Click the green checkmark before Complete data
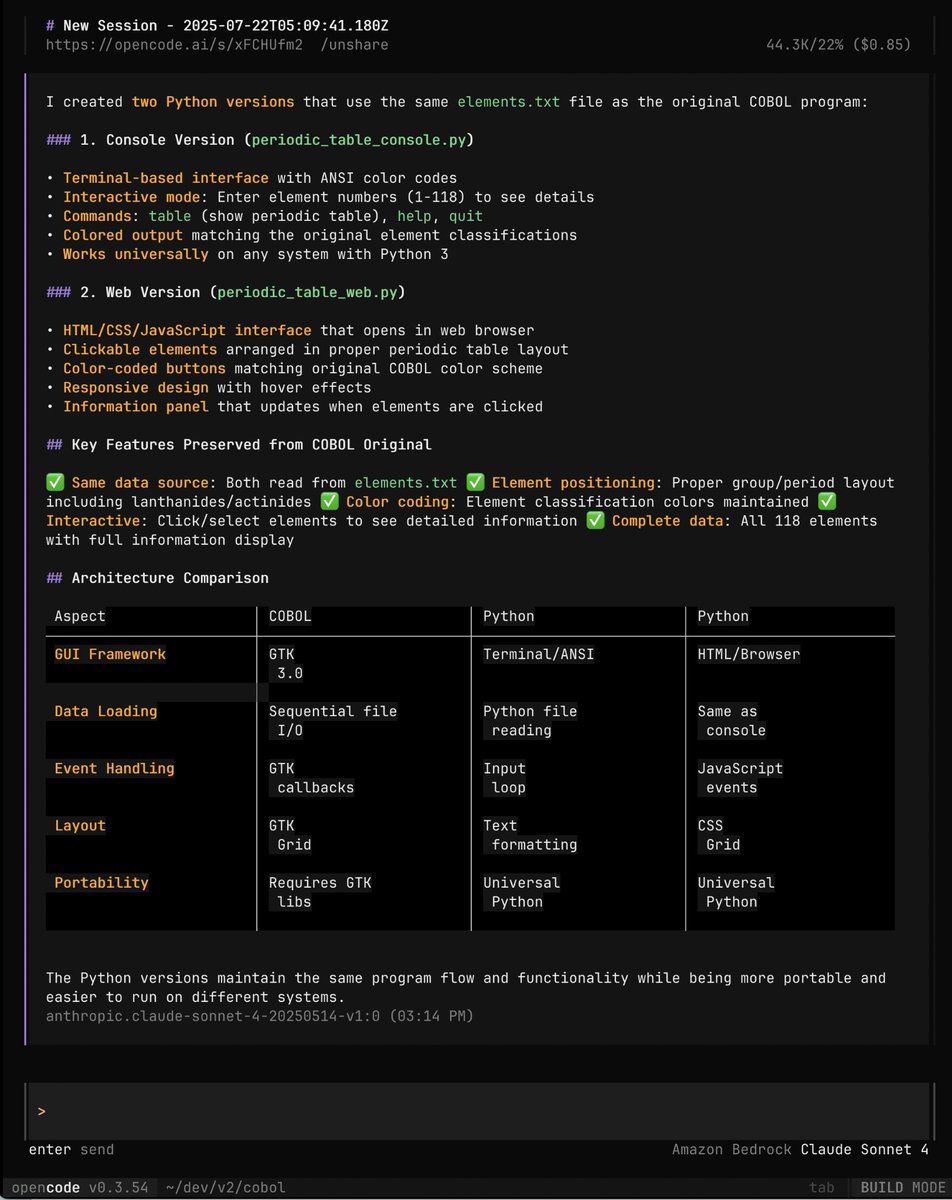Screen dimensions: 952x1200 click(595, 520)
